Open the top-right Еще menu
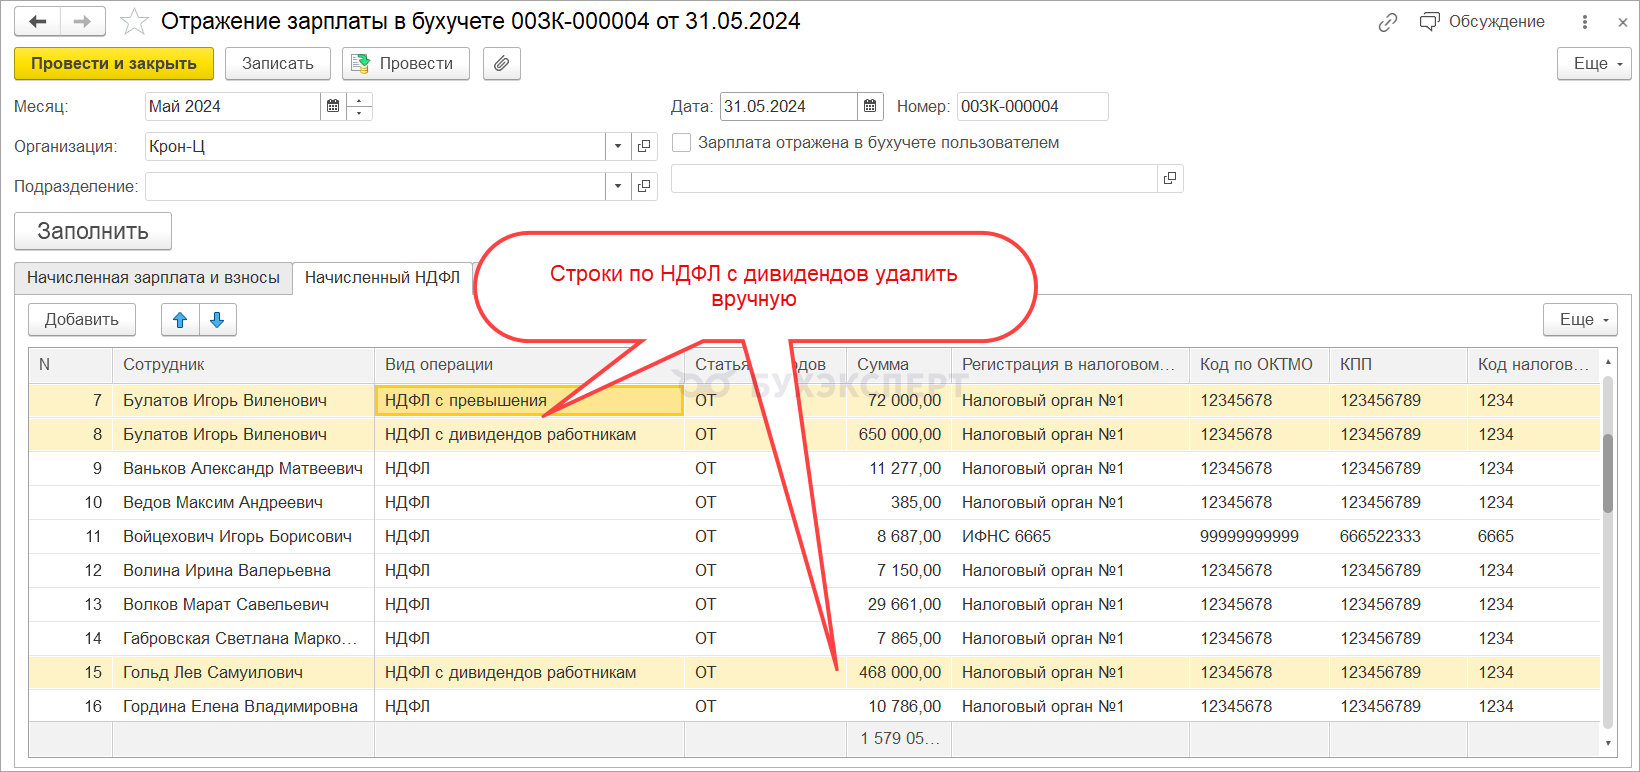The image size is (1640, 772). tap(1594, 63)
